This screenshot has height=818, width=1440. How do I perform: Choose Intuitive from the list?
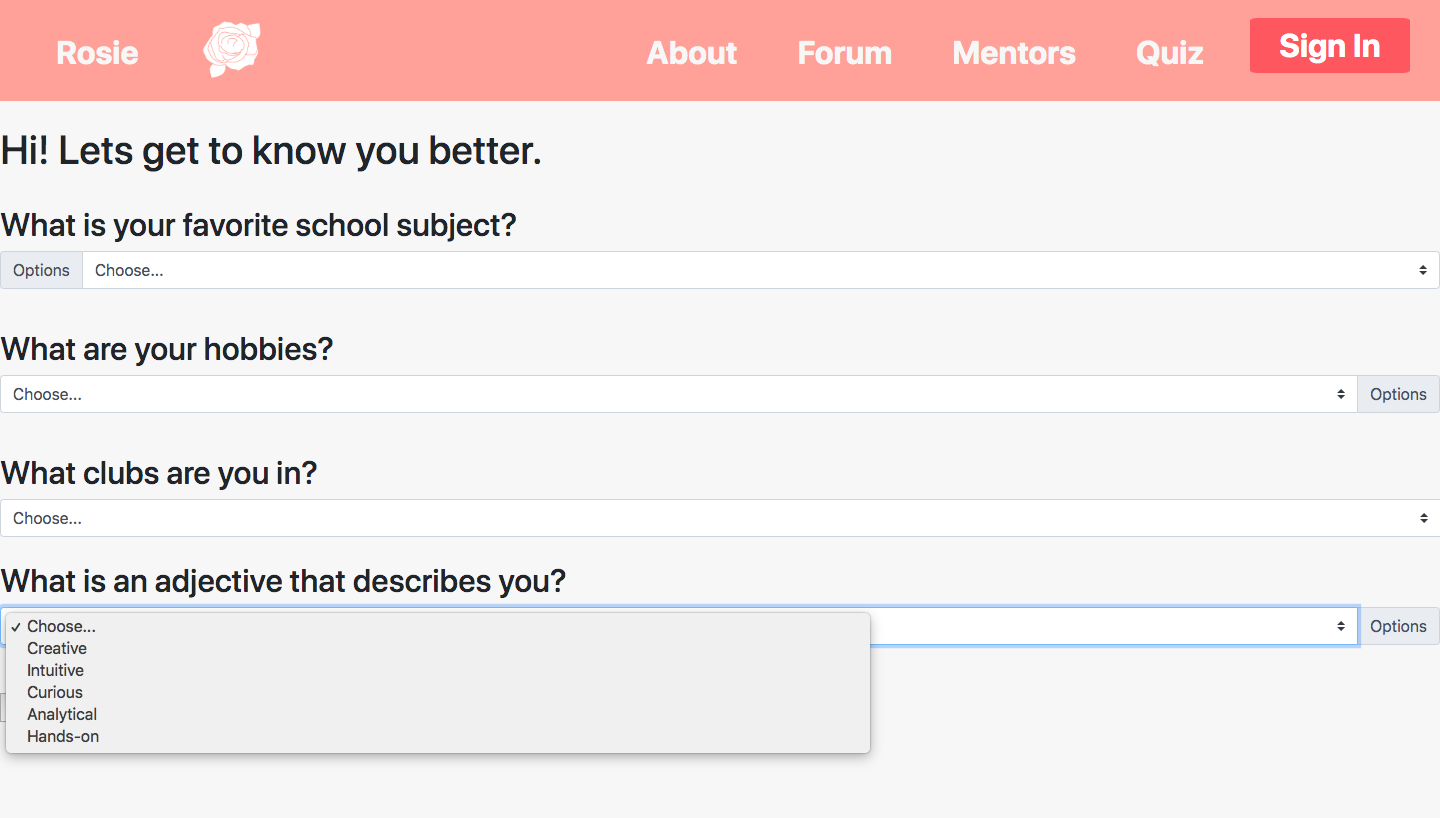(55, 670)
